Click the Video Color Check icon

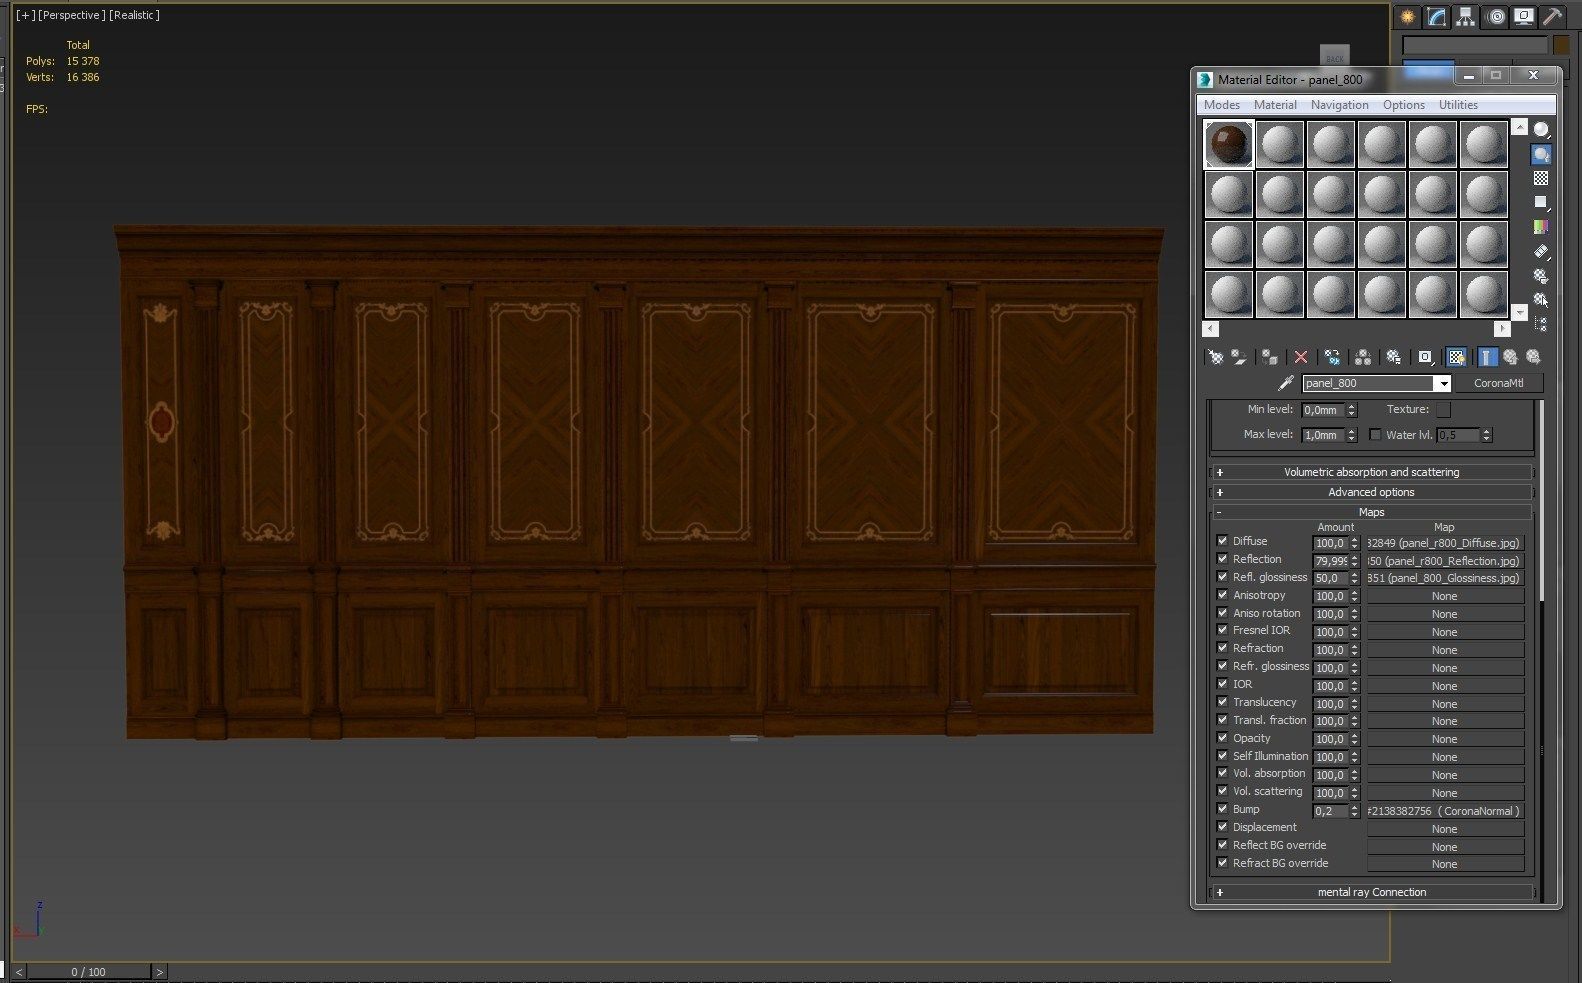coord(1541,227)
